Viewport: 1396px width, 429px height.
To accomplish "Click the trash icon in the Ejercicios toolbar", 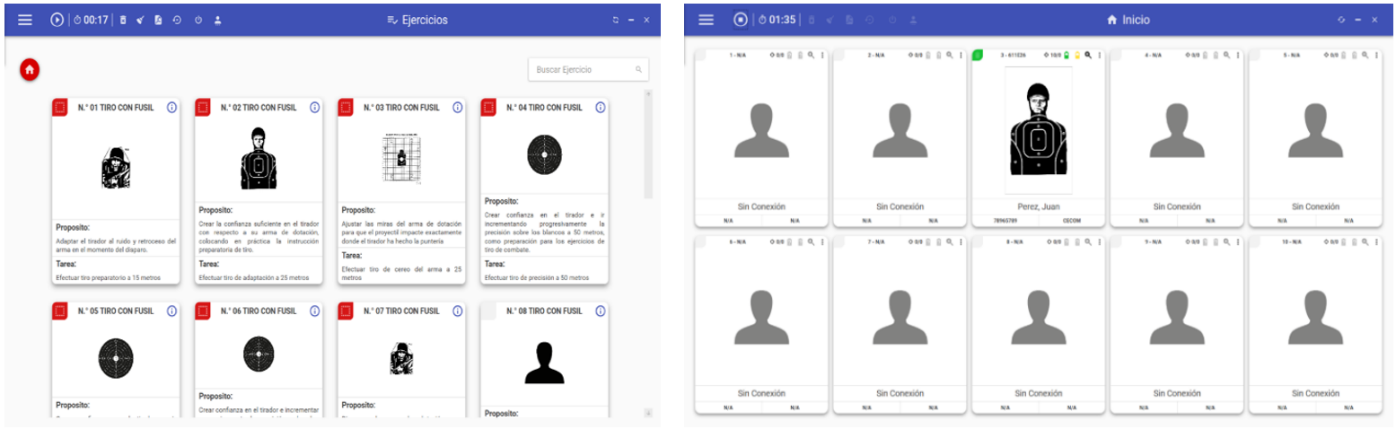I will click(x=123, y=20).
